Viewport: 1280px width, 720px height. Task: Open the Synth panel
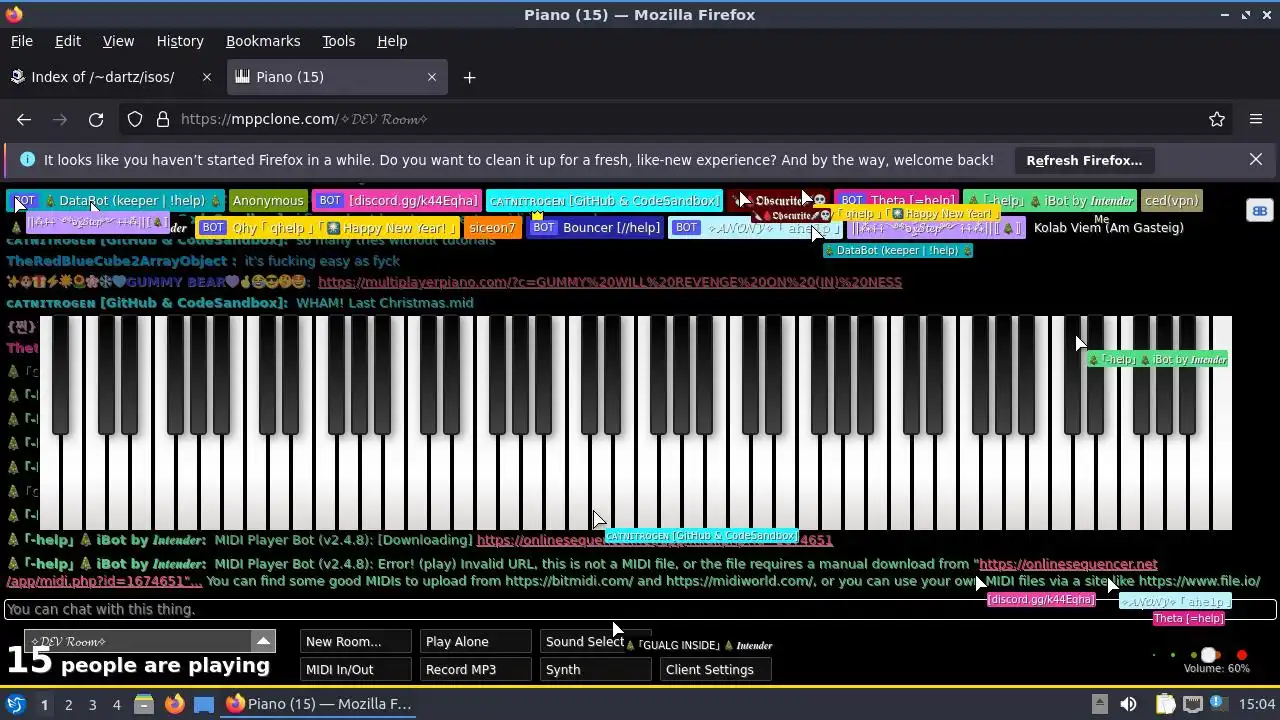pyautogui.click(x=595, y=670)
